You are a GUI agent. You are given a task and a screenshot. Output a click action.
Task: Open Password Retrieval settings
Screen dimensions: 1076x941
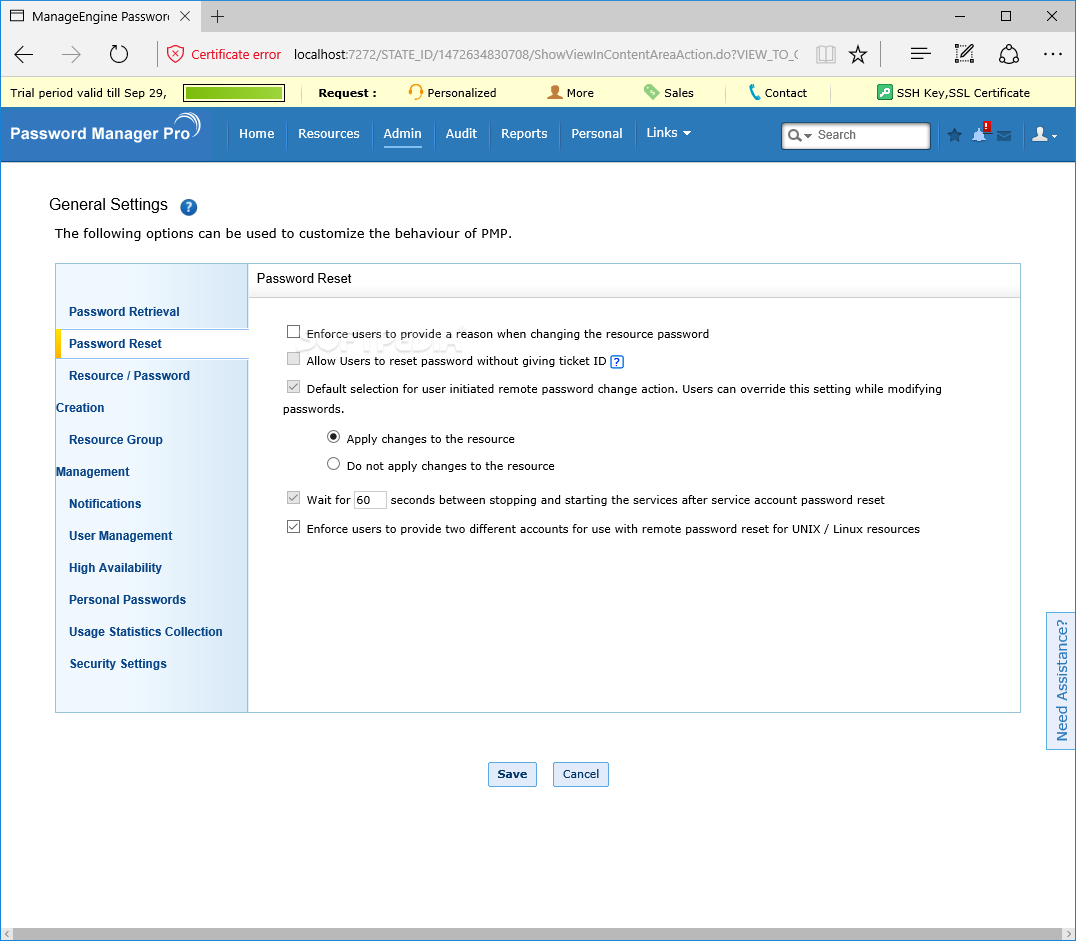pyautogui.click(x=124, y=312)
